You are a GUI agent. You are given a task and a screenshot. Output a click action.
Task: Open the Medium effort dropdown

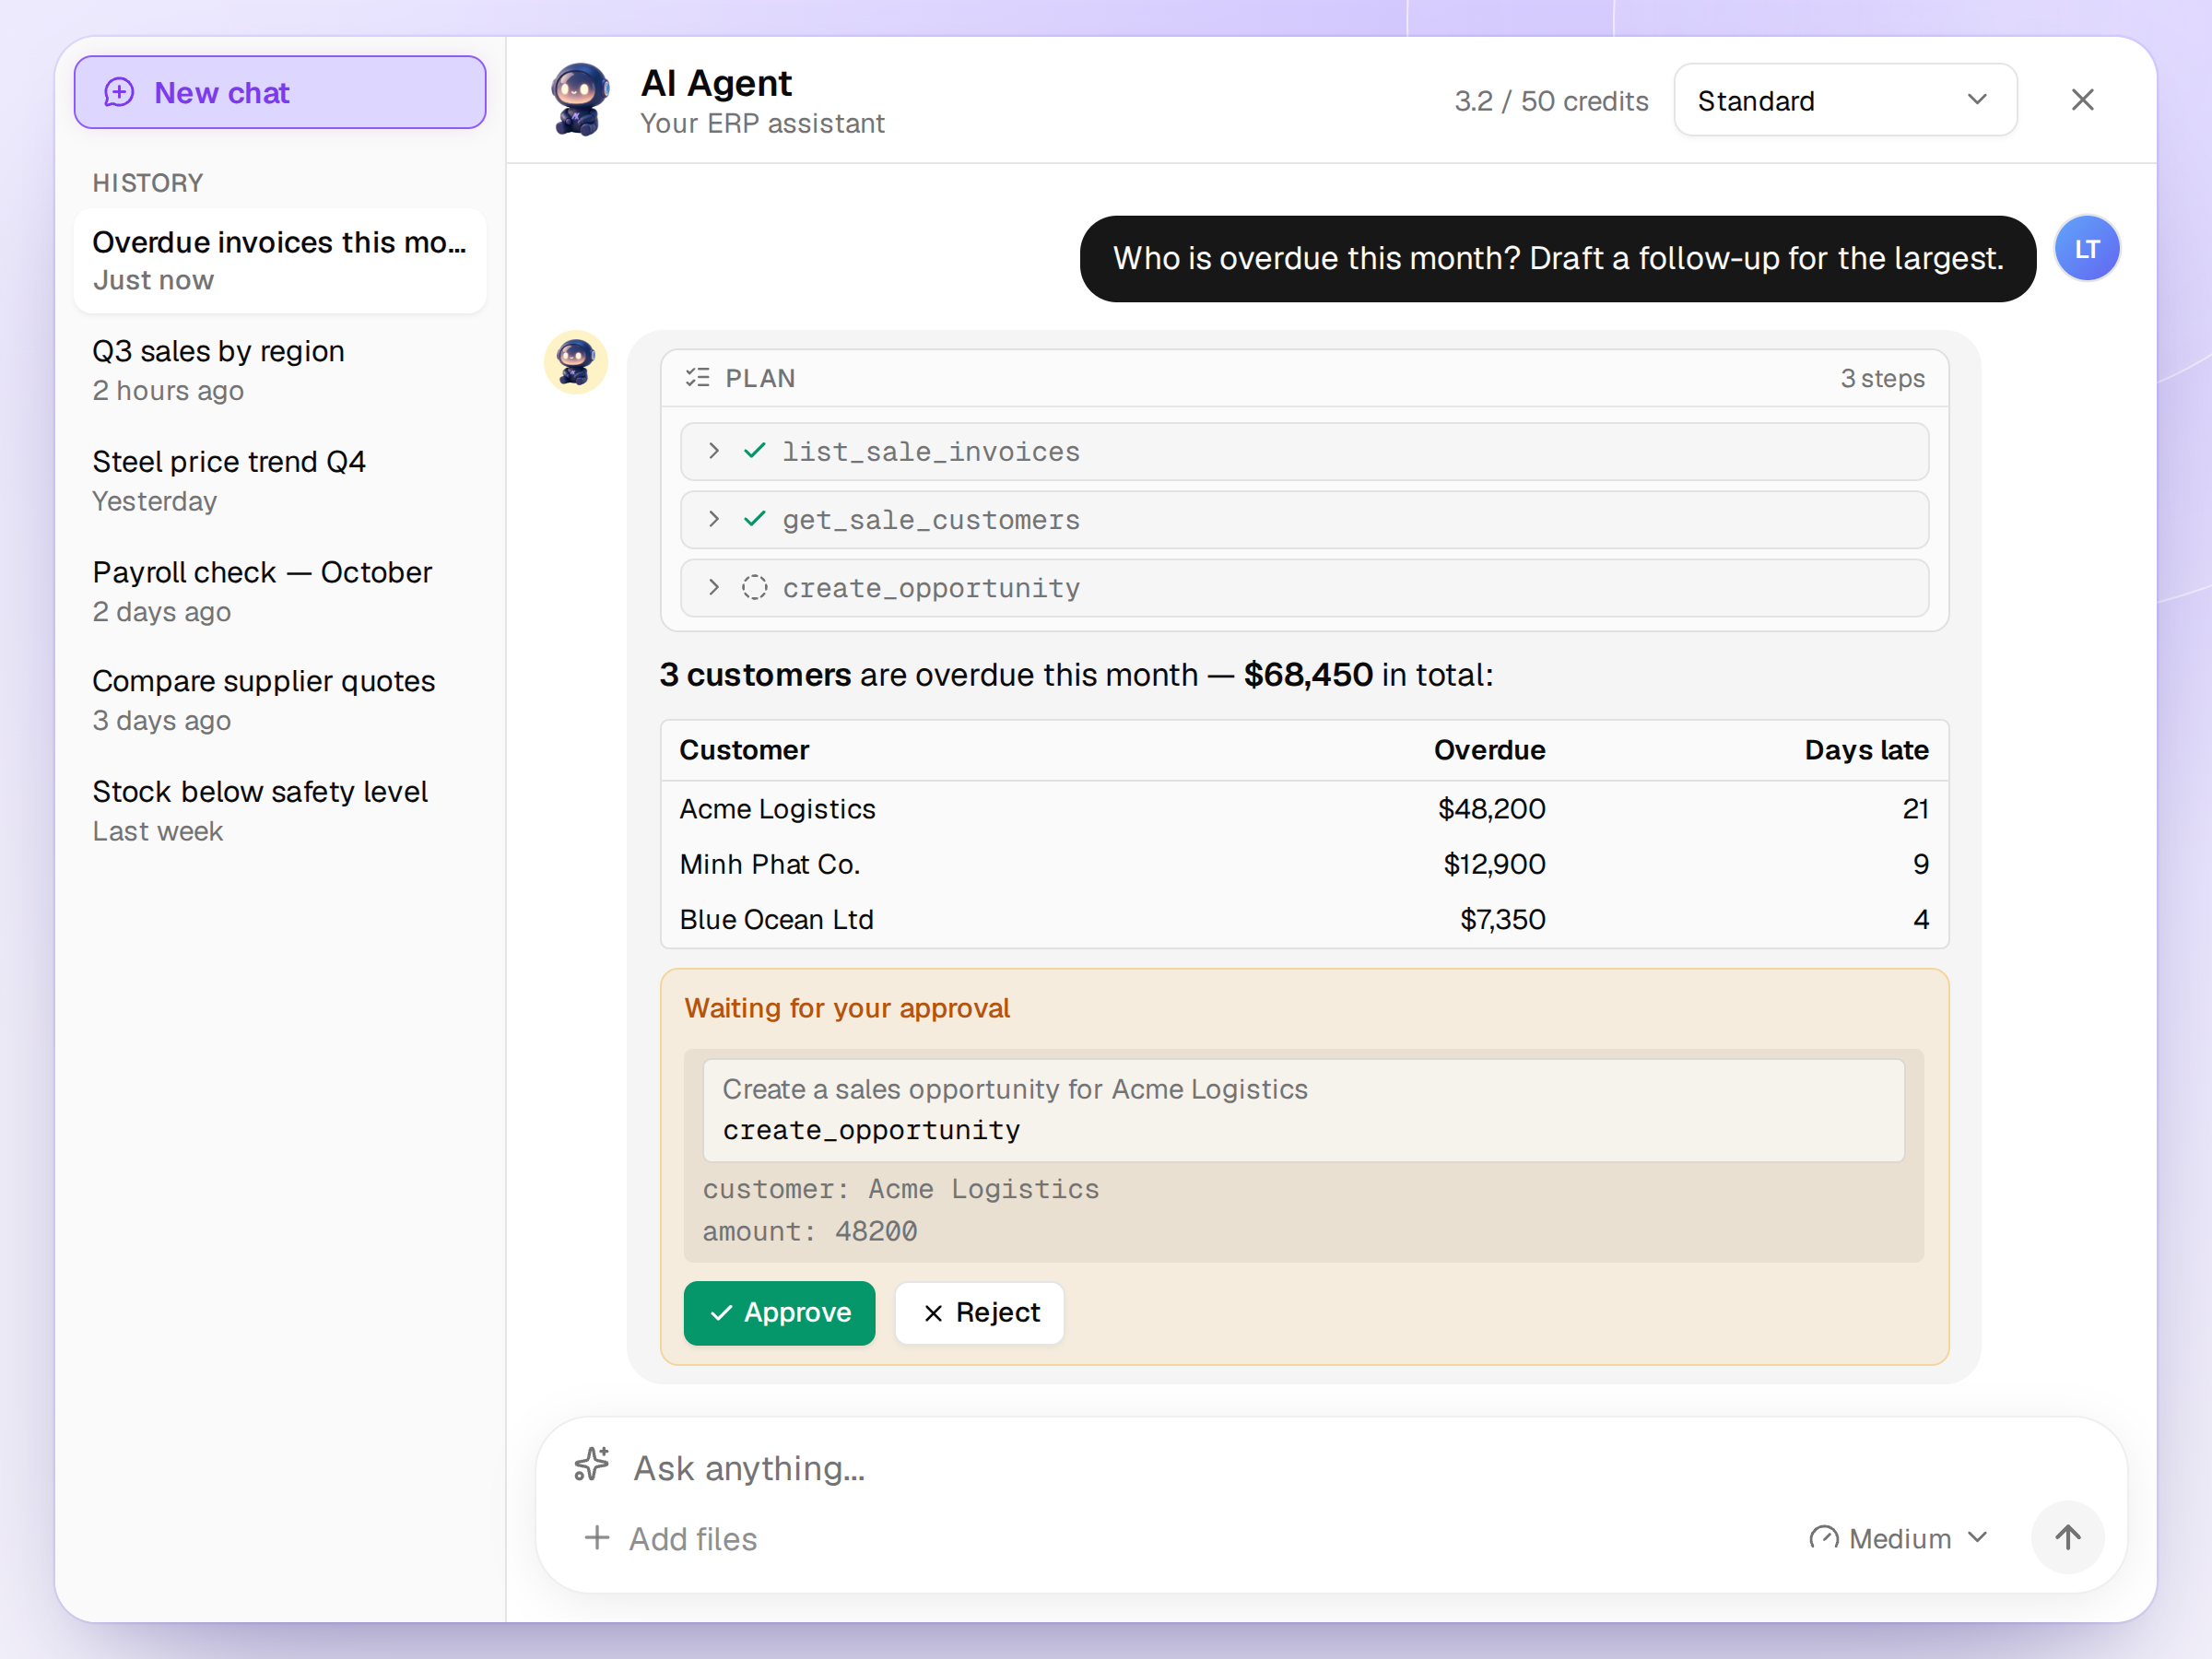(1898, 1538)
